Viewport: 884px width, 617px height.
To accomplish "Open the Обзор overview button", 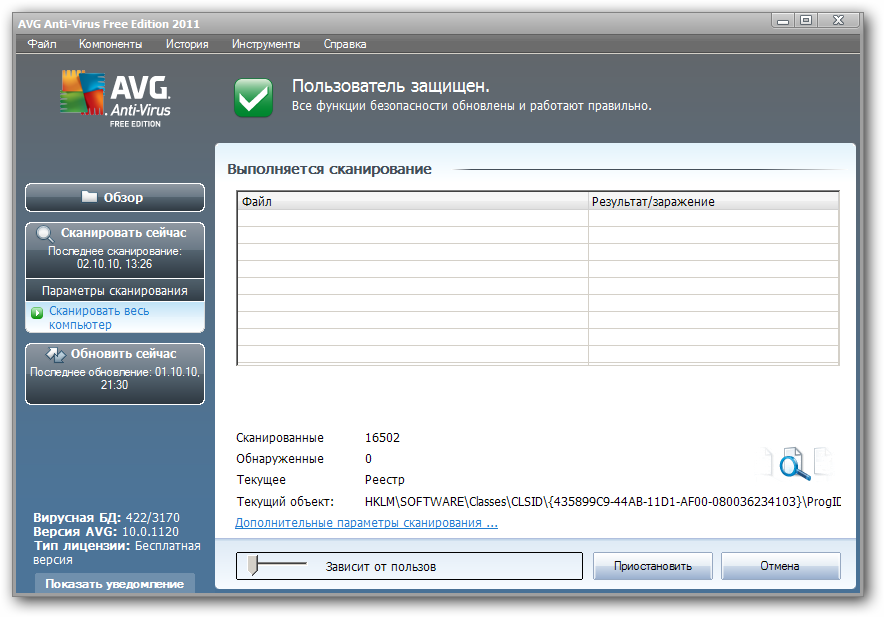I will pos(115,197).
